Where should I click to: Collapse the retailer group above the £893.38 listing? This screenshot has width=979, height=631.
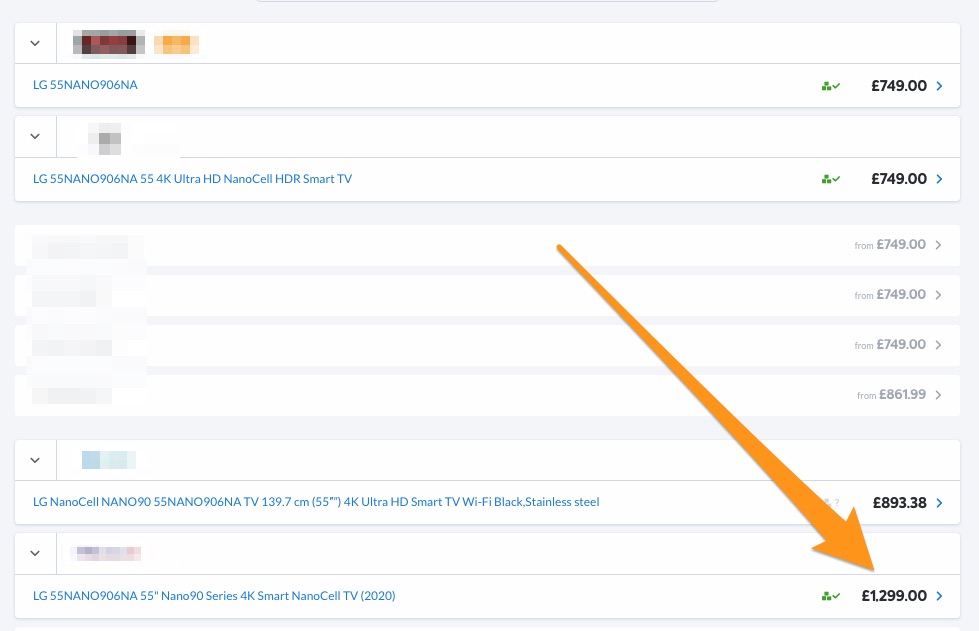click(x=35, y=461)
